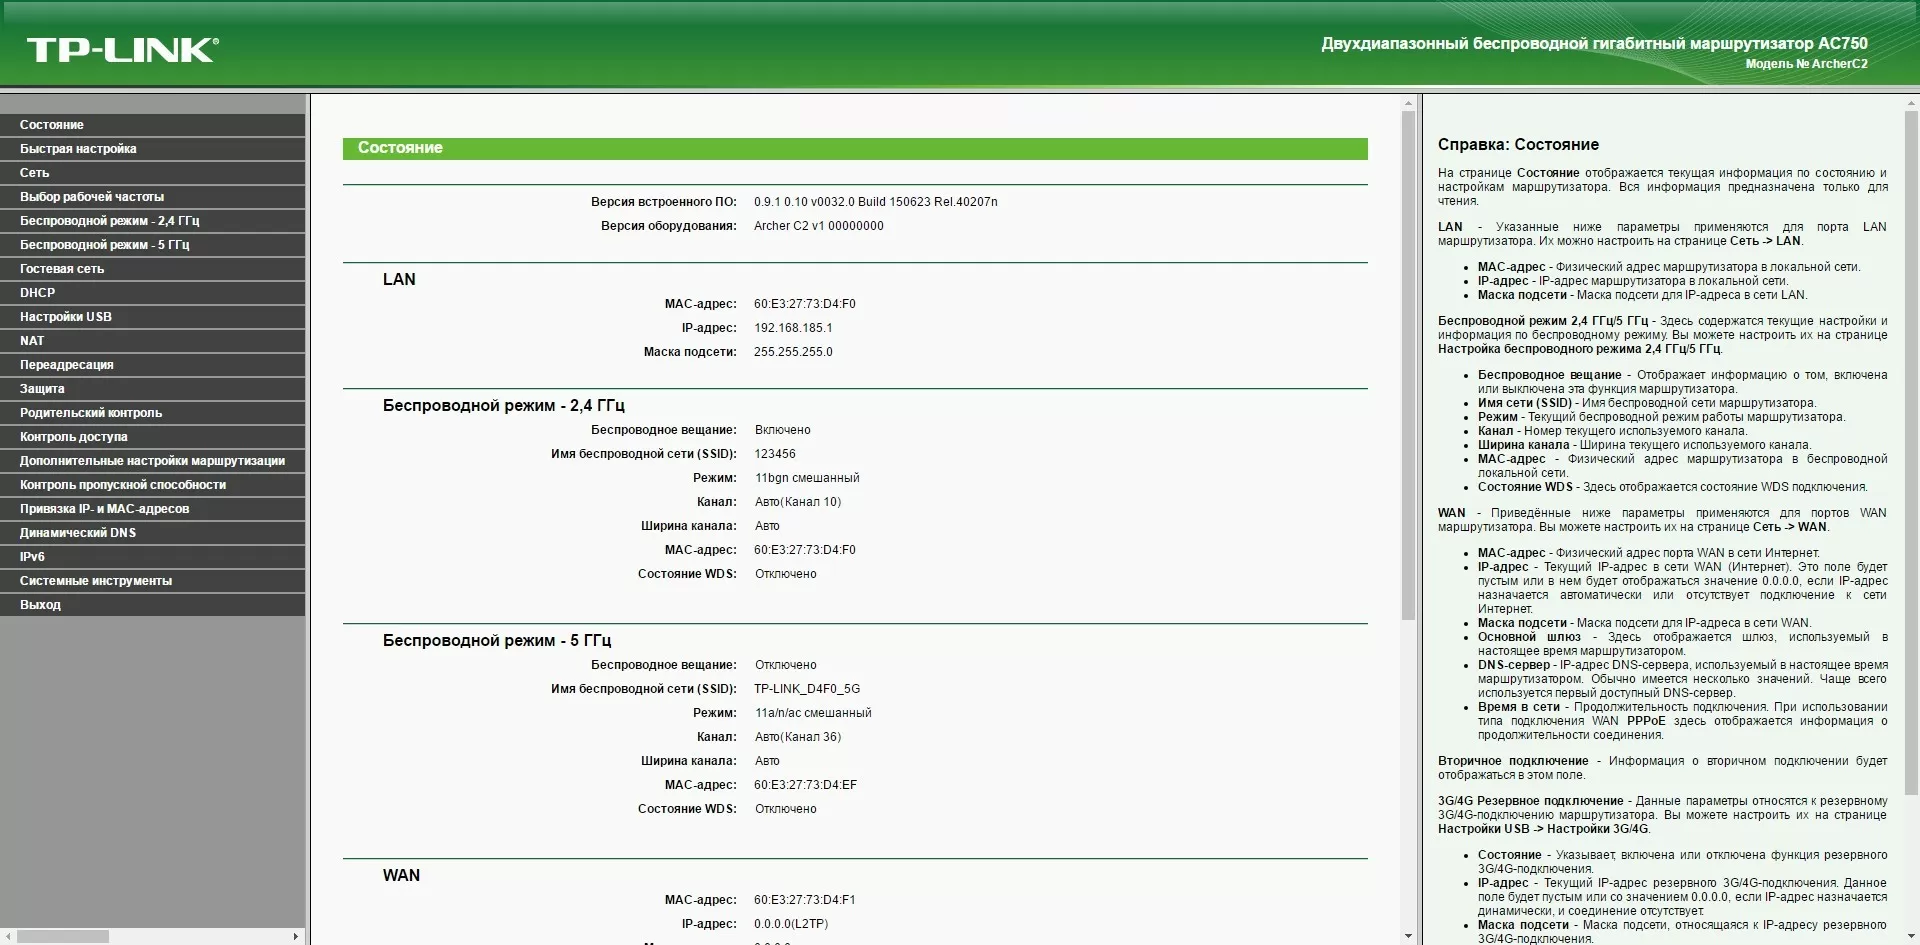This screenshot has width=1920, height=945.
Task: Open the Состояние menu item
Action: [x=152, y=125]
